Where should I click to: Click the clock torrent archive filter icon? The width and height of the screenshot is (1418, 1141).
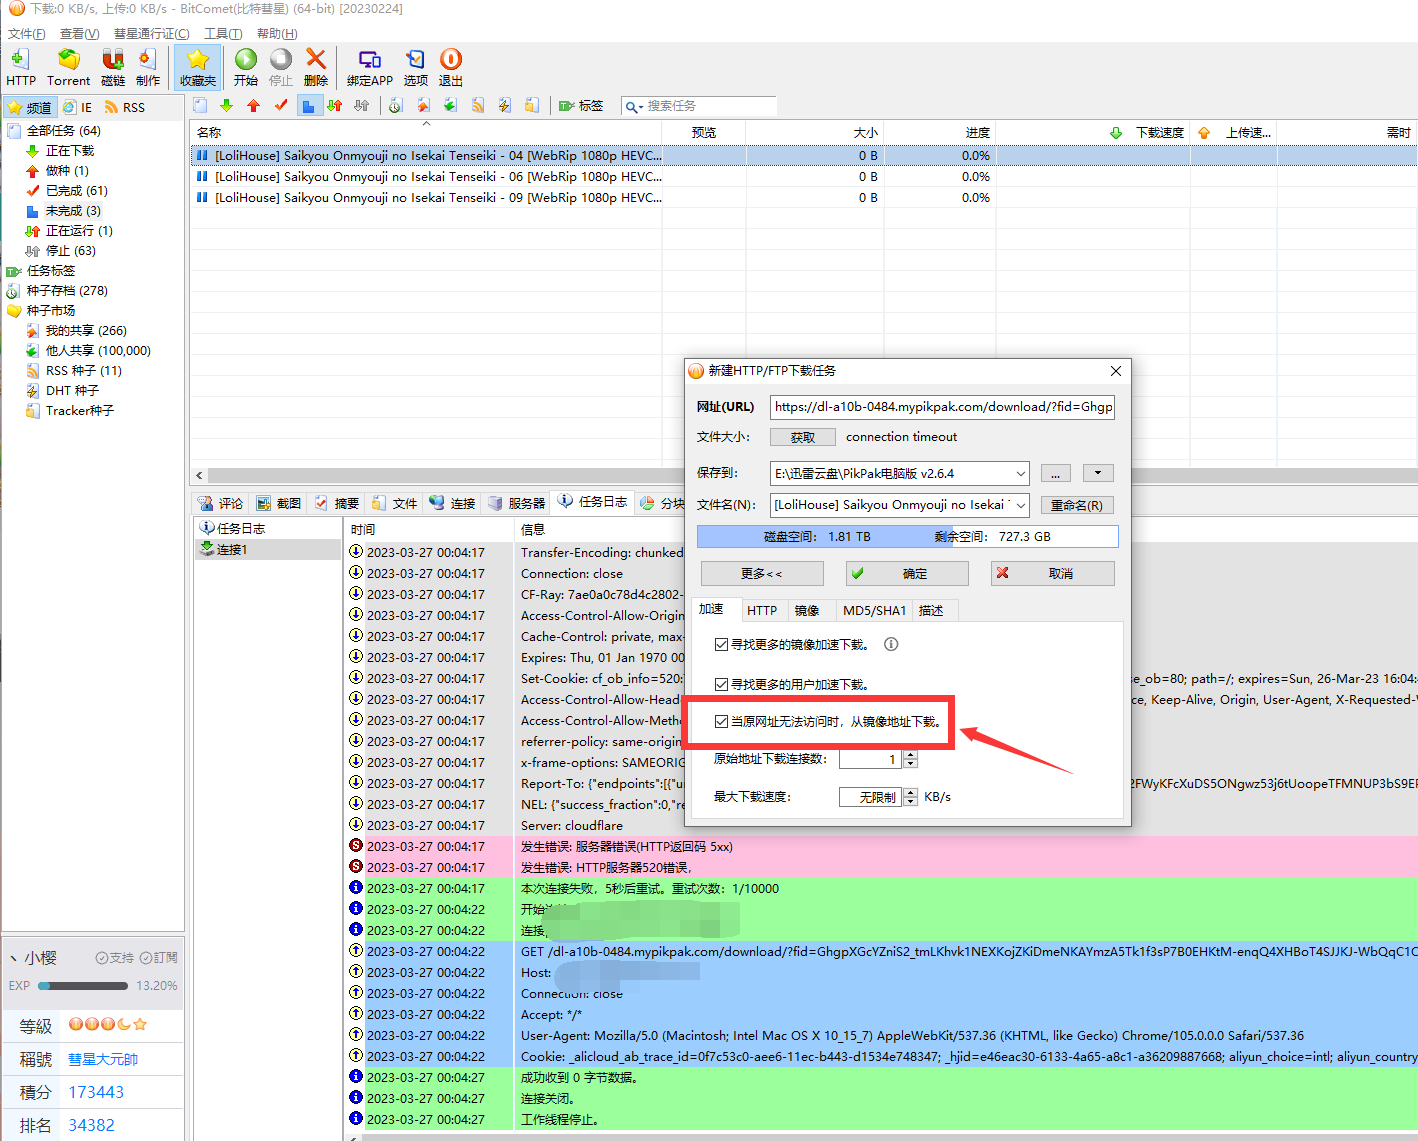[396, 105]
